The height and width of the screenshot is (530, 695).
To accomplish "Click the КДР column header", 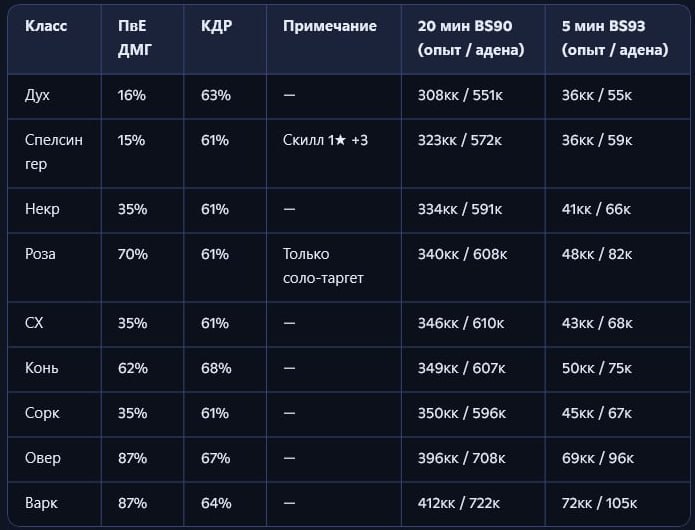I will (x=216, y=26).
